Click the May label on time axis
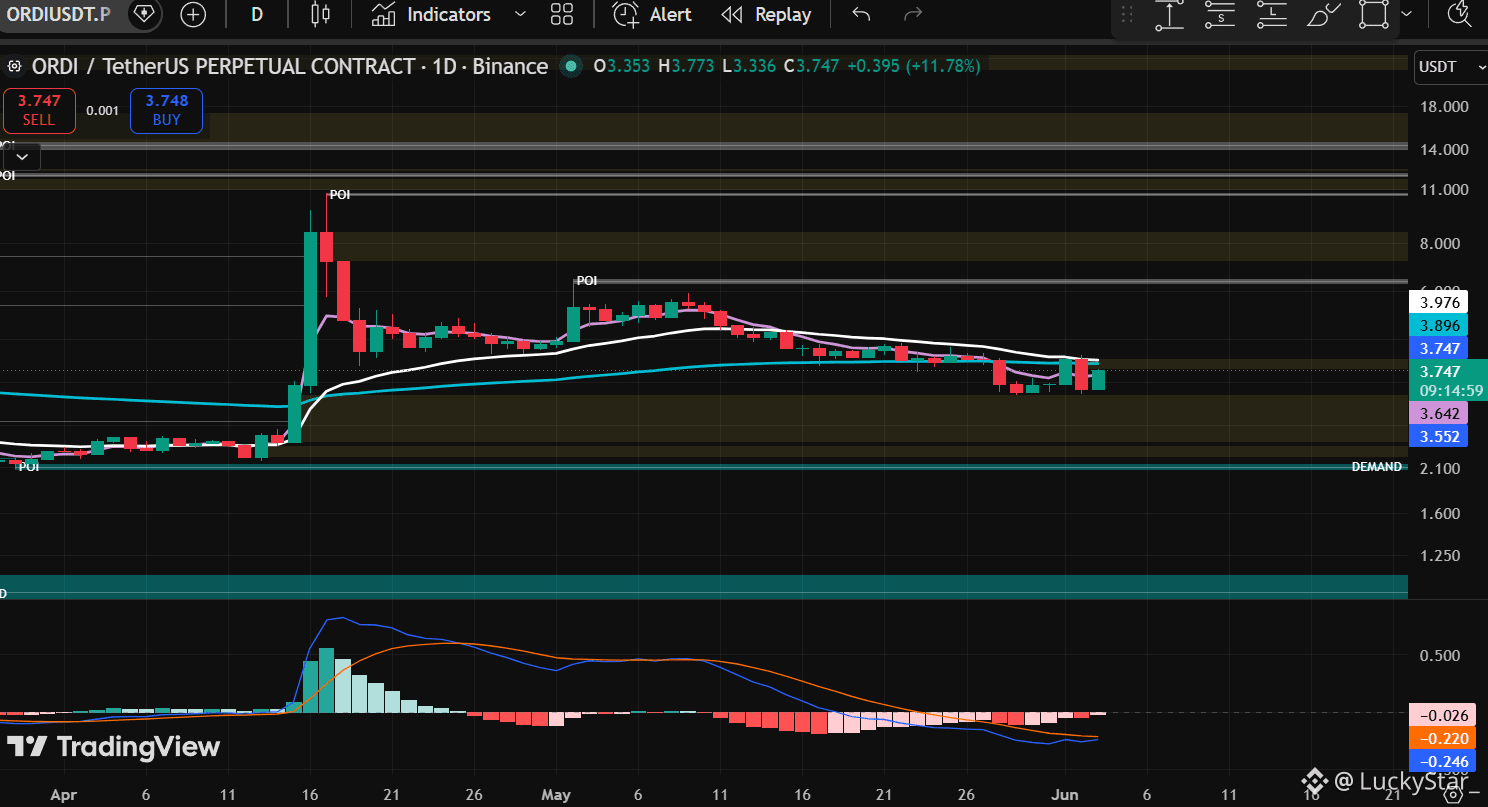The image size is (1488, 807). coord(555,794)
